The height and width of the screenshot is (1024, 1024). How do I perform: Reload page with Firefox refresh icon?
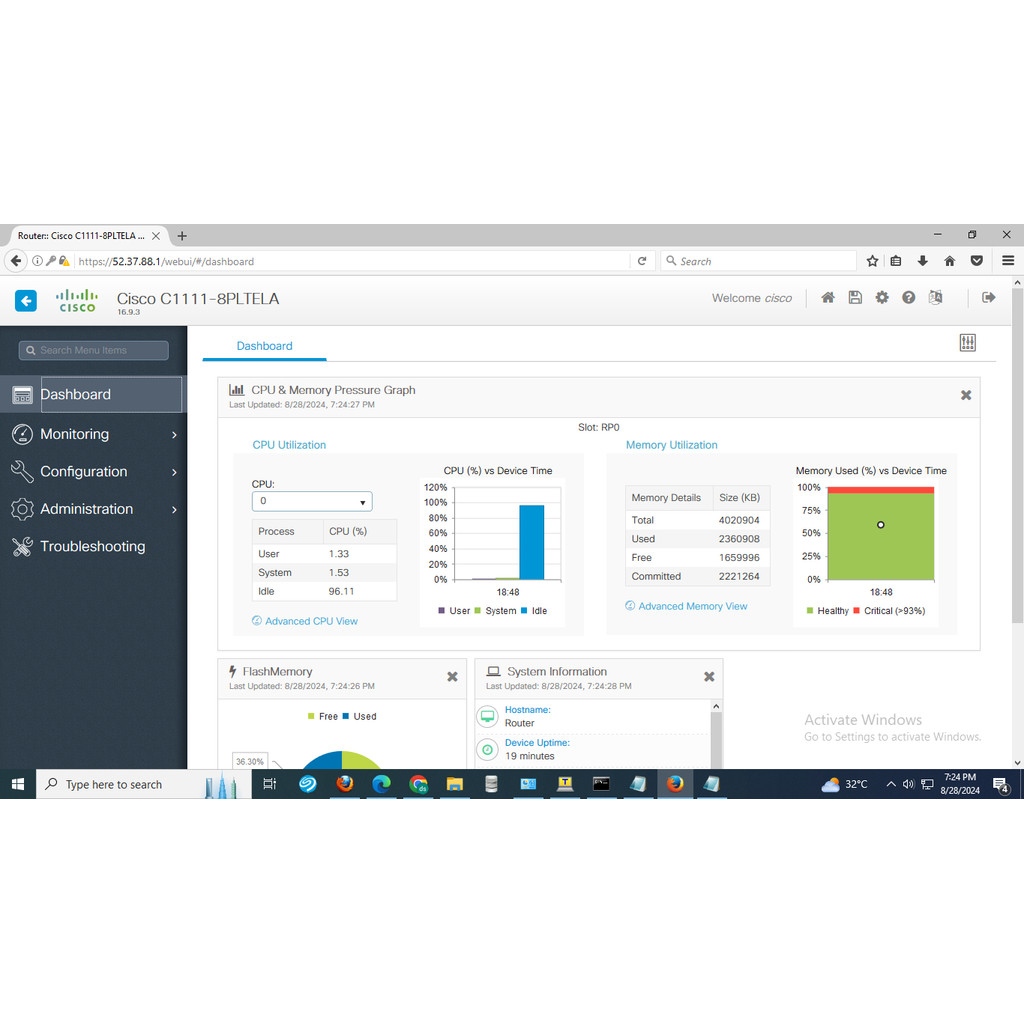pyautogui.click(x=642, y=261)
